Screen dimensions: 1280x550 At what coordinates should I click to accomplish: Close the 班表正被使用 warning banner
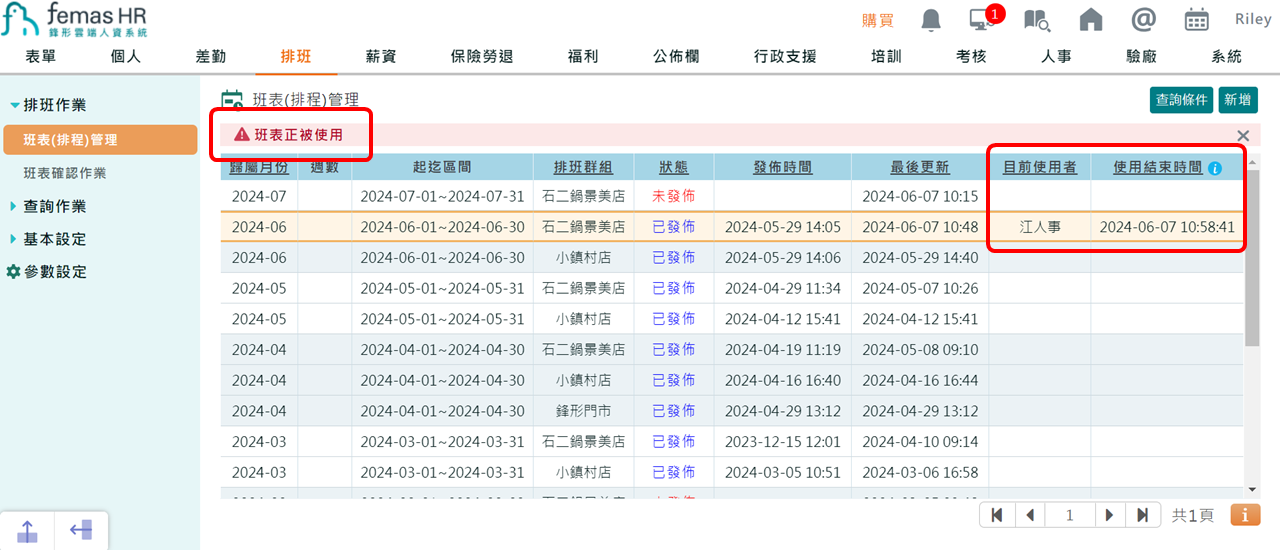click(1243, 135)
